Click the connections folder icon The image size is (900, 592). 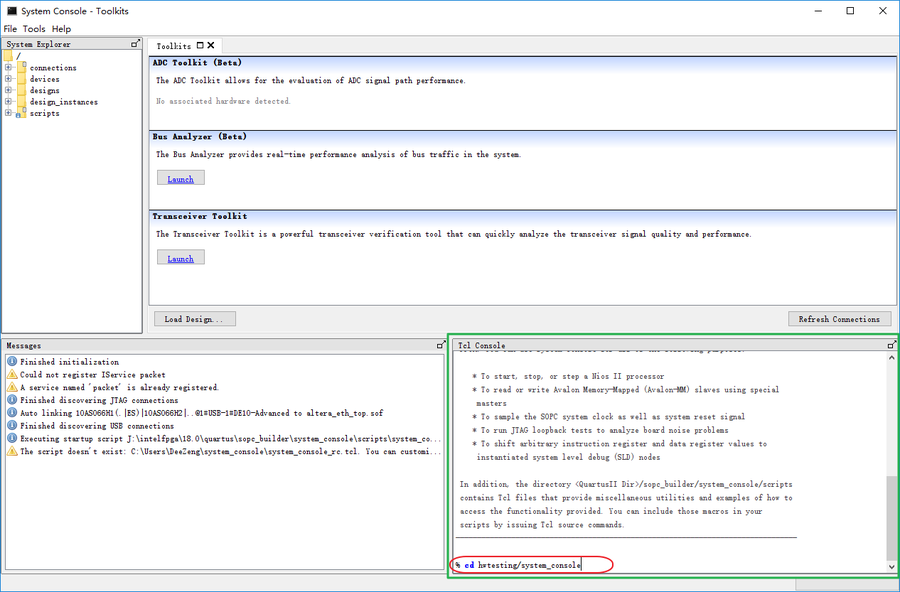coord(21,67)
